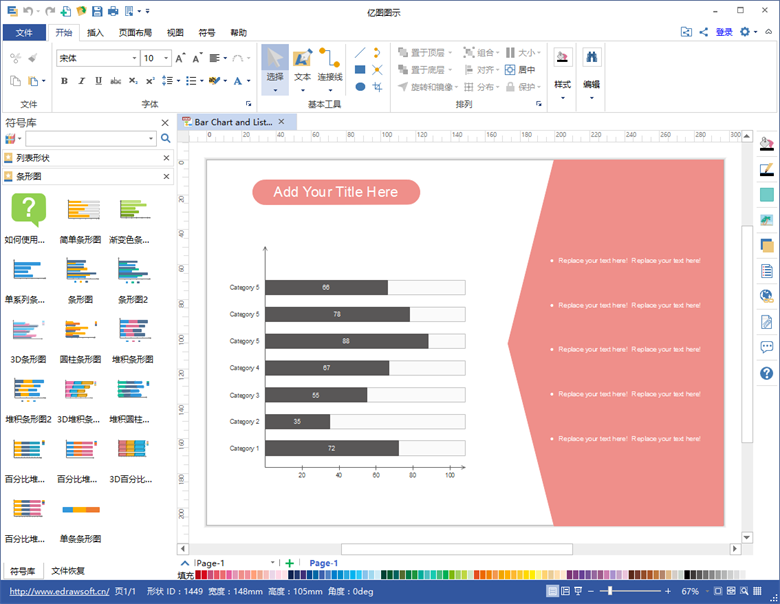780x604 pixels.
Task: Open the comments panel in right sidebar
Action: coord(767,347)
